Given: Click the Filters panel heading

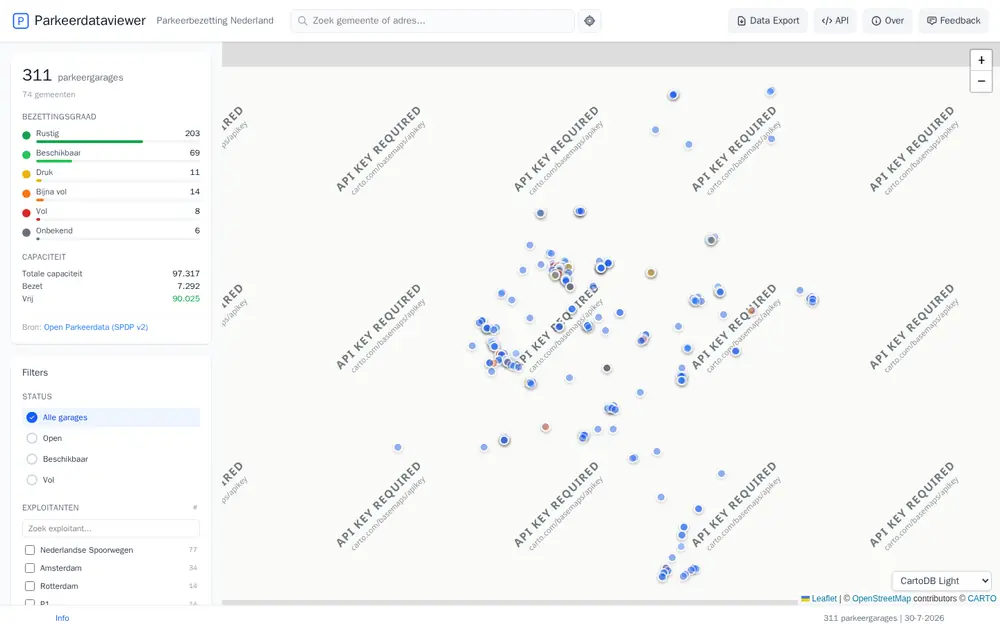Looking at the screenshot, I should [35, 372].
